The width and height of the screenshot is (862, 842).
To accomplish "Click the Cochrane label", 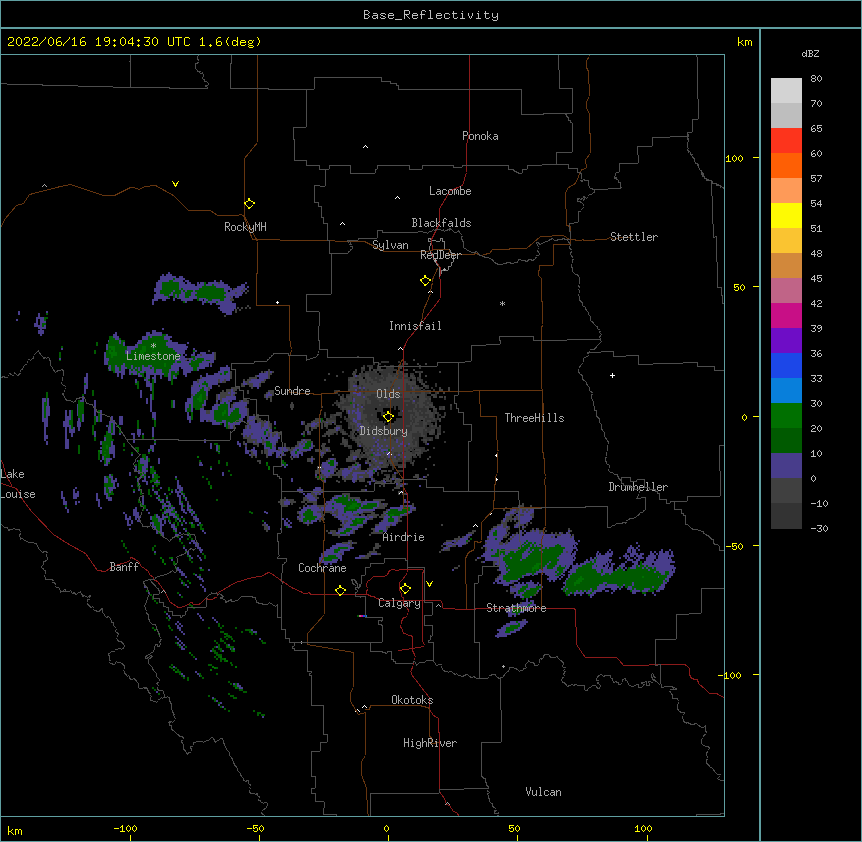I will (x=322, y=568).
